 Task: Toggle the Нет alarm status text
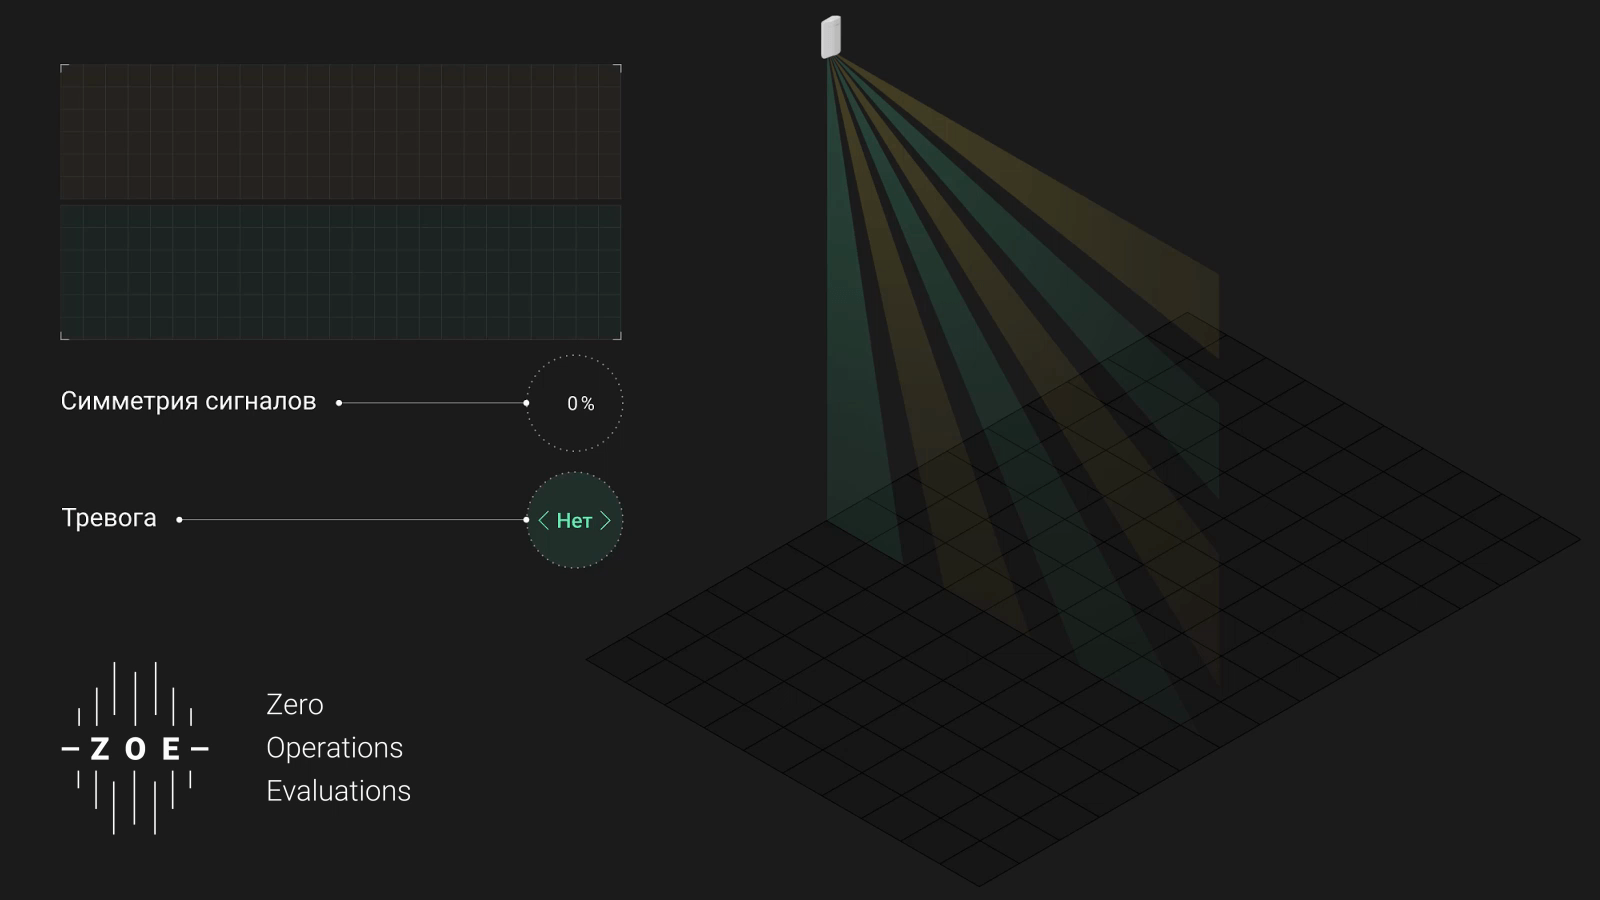(x=574, y=521)
